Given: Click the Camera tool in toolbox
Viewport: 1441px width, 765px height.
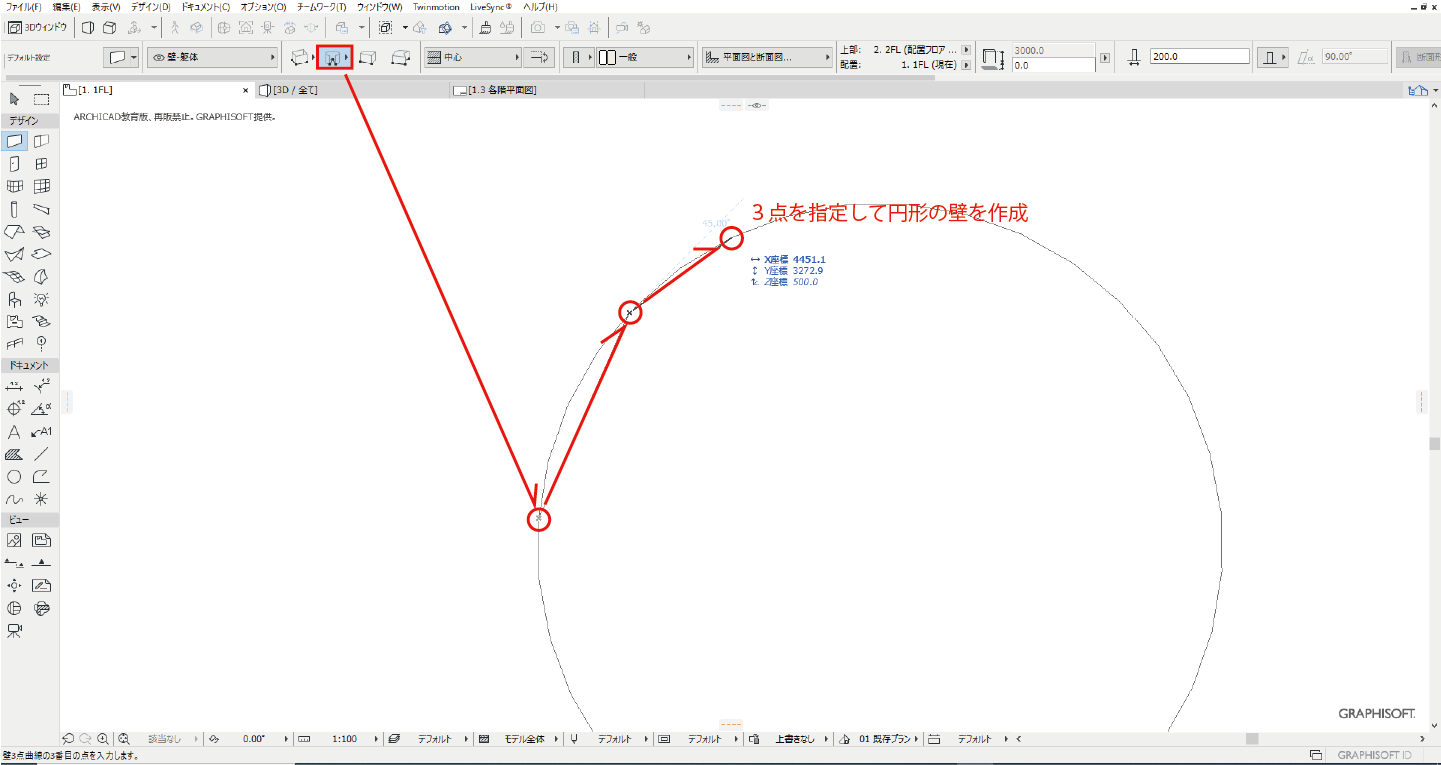Looking at the screenshot, I should pyautogui.click(x=14, y=631).
